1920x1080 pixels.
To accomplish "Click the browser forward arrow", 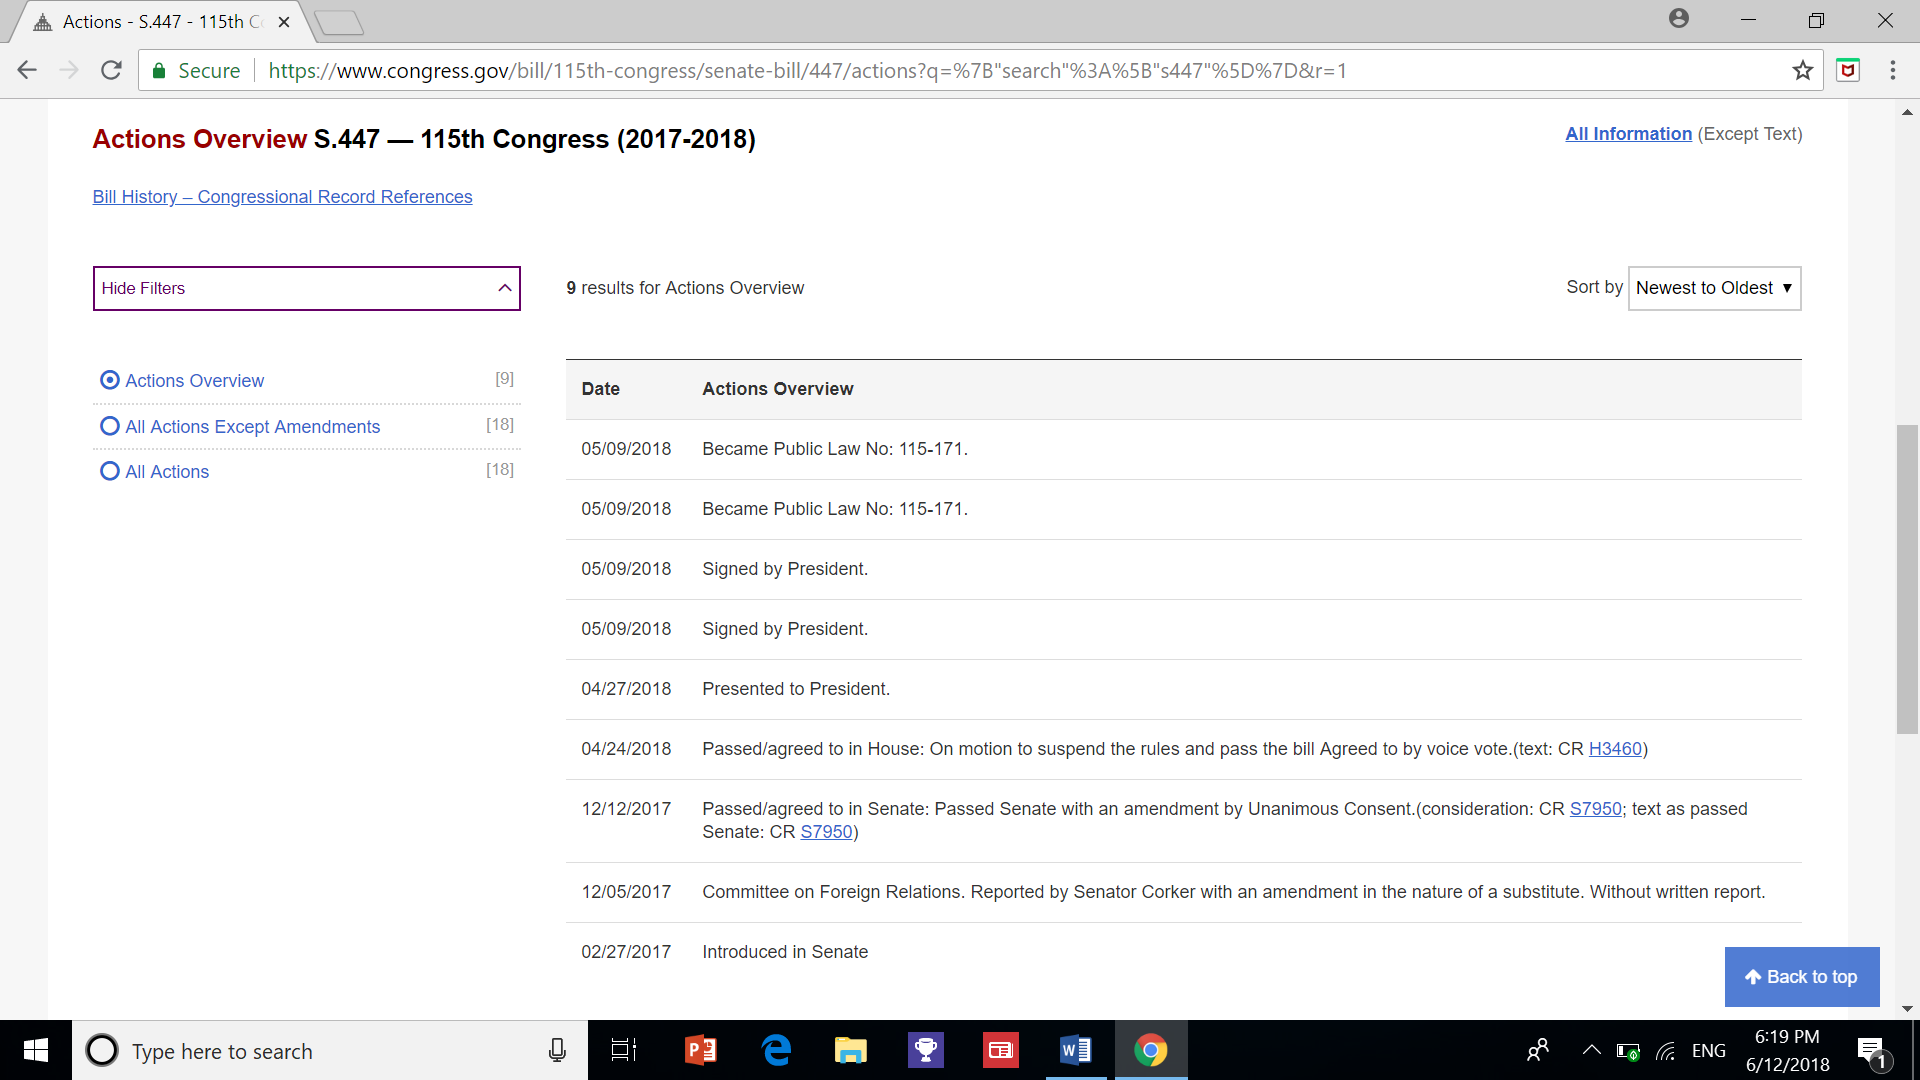I will tap(69, 70).
